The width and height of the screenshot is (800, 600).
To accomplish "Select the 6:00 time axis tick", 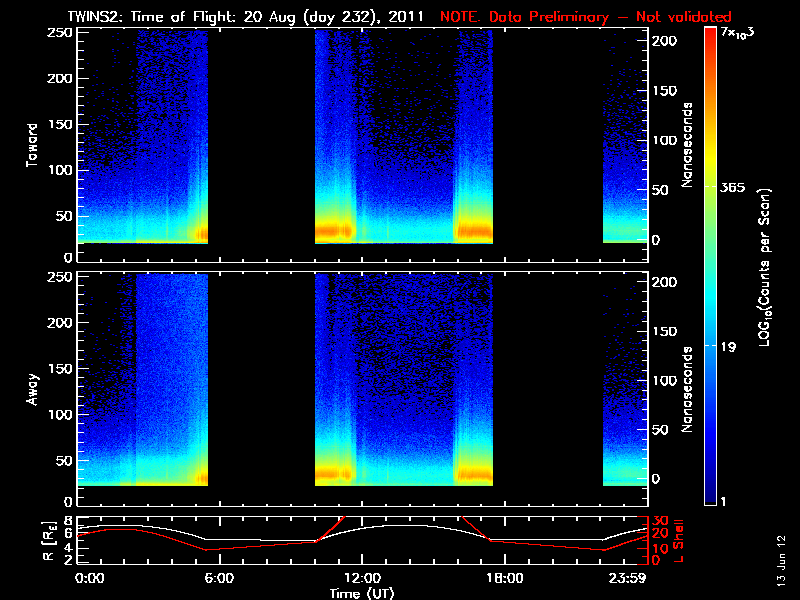I will click(x=219, y=578).
